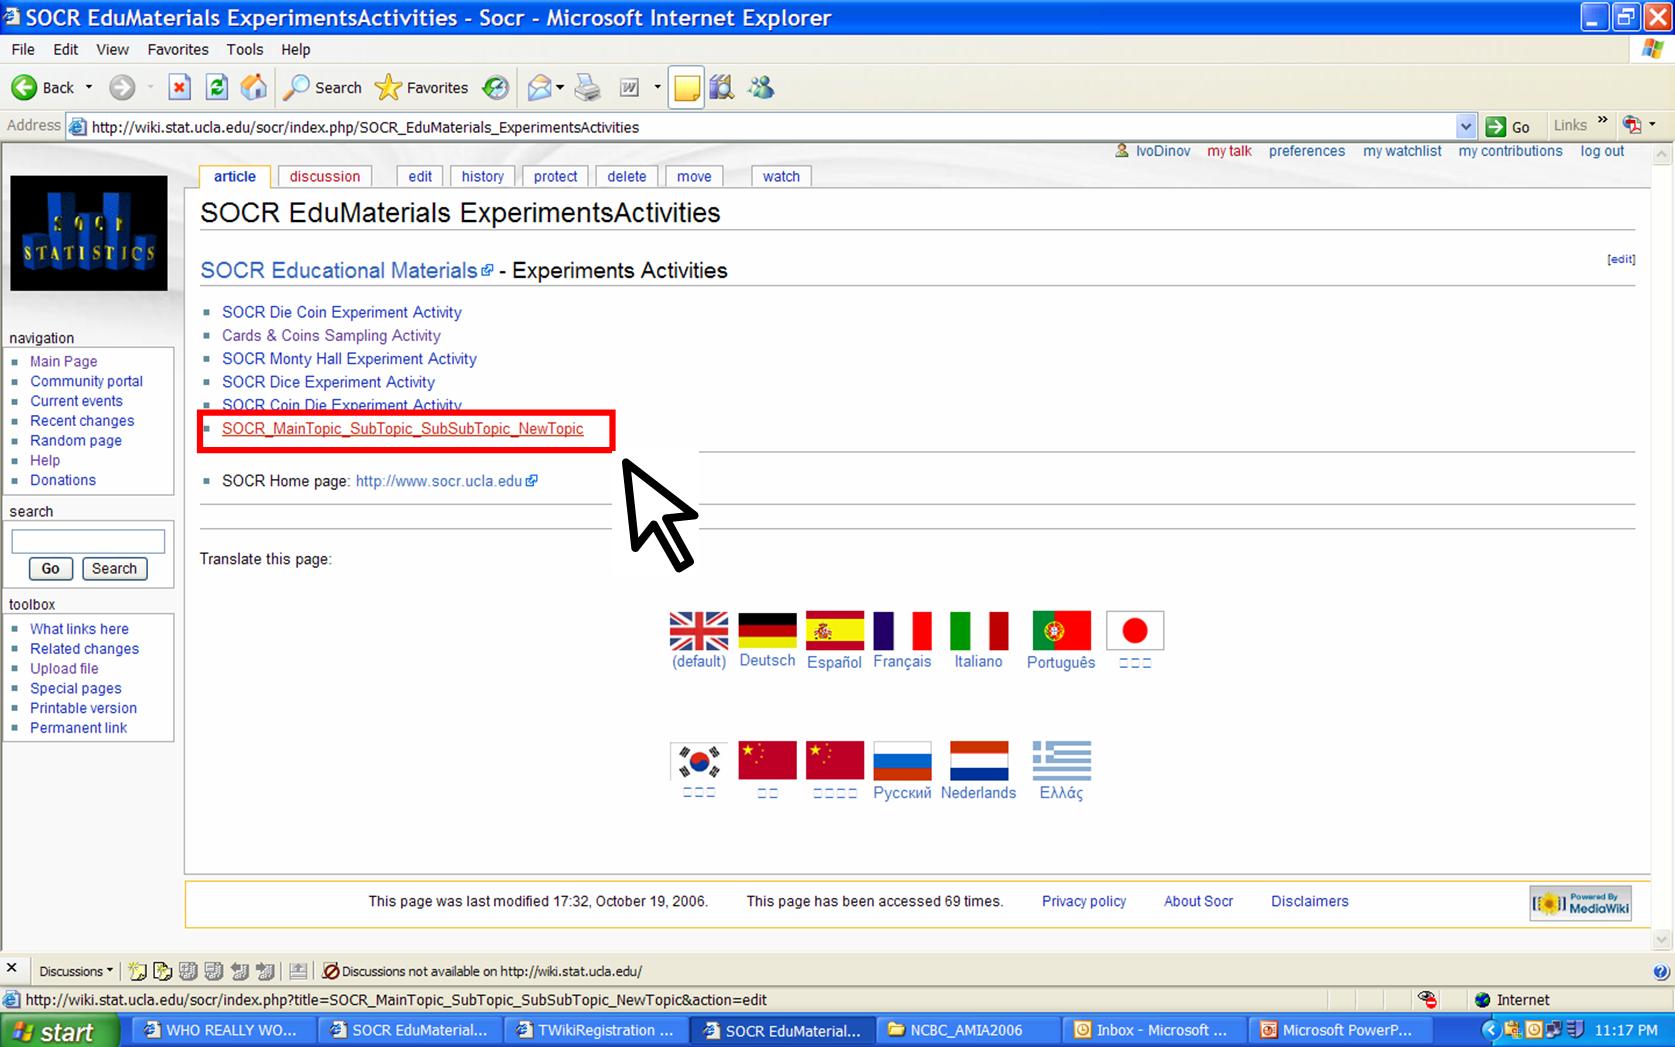Click the Refresh page icon
The width and height of the screenshot is (1675, 1047).
tap(216, 88)
